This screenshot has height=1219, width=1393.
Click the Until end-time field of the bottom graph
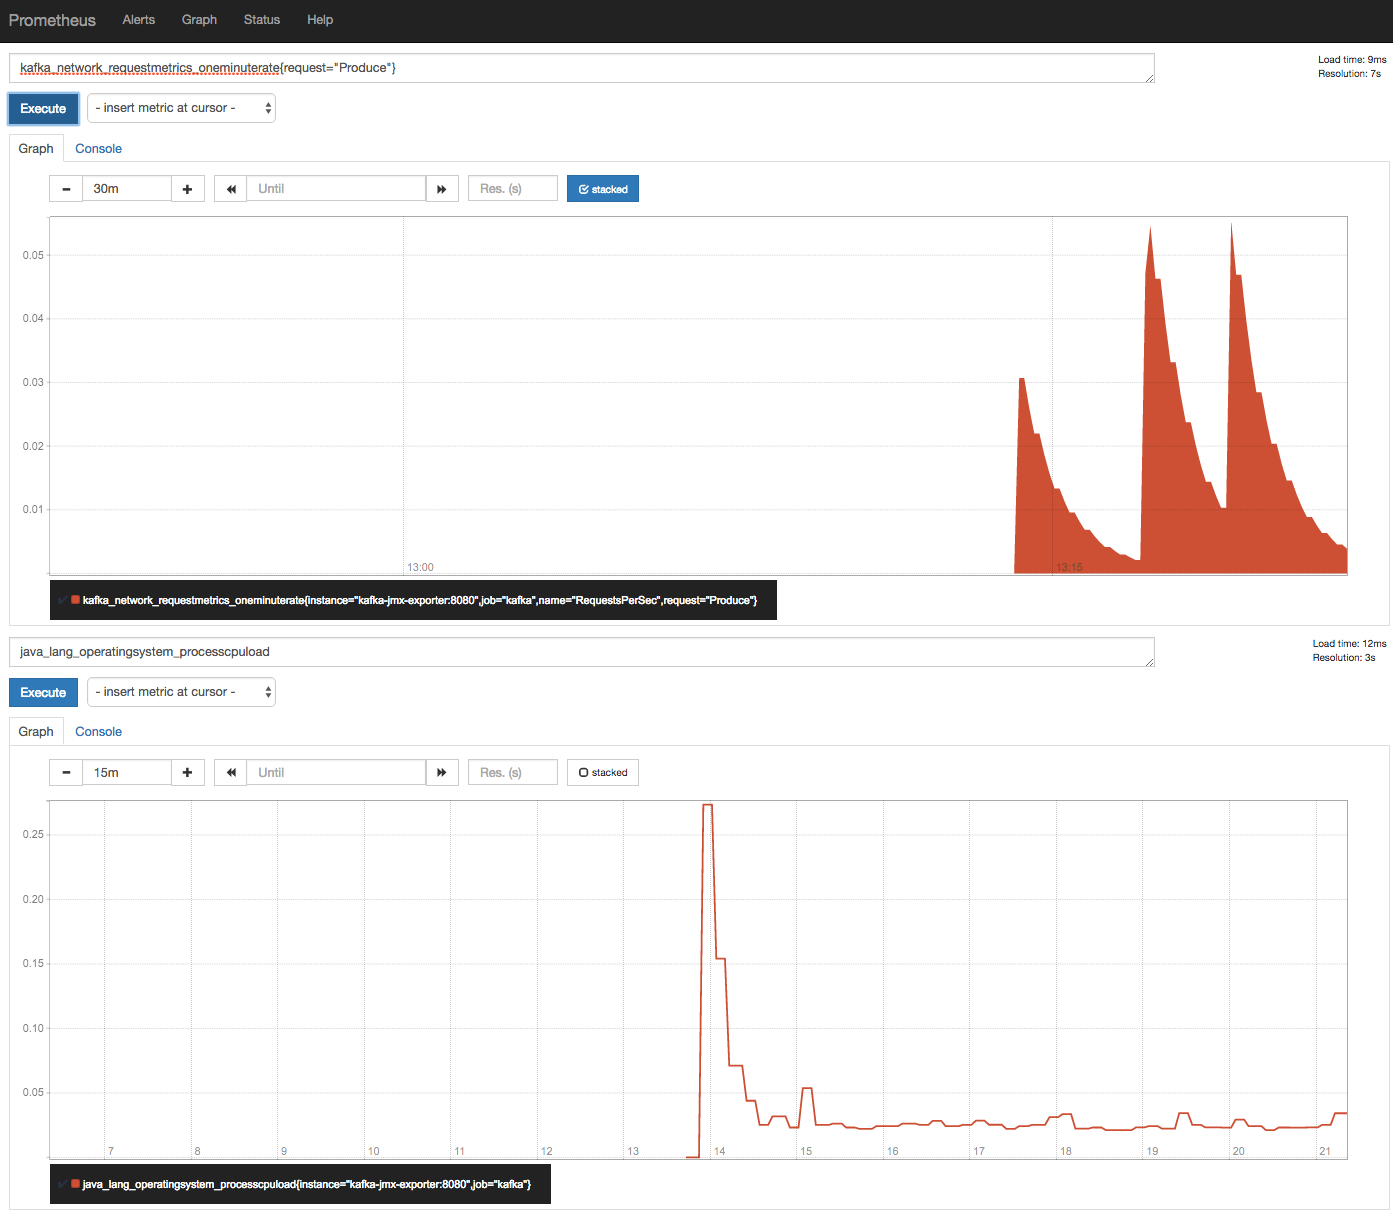336,772
